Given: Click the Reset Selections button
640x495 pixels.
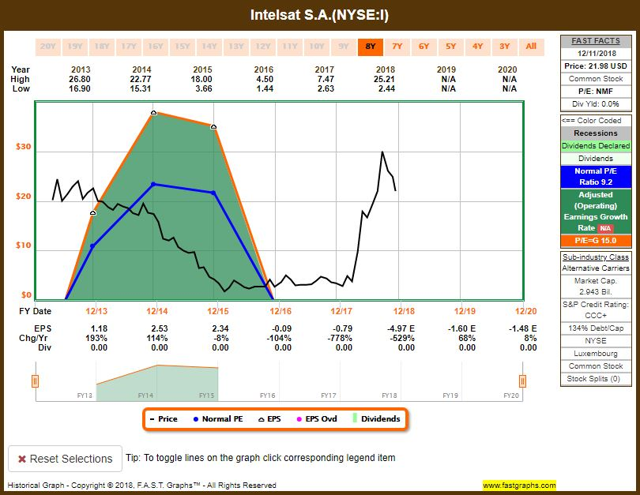Looking at the screenshot, I should click(65, 459).
